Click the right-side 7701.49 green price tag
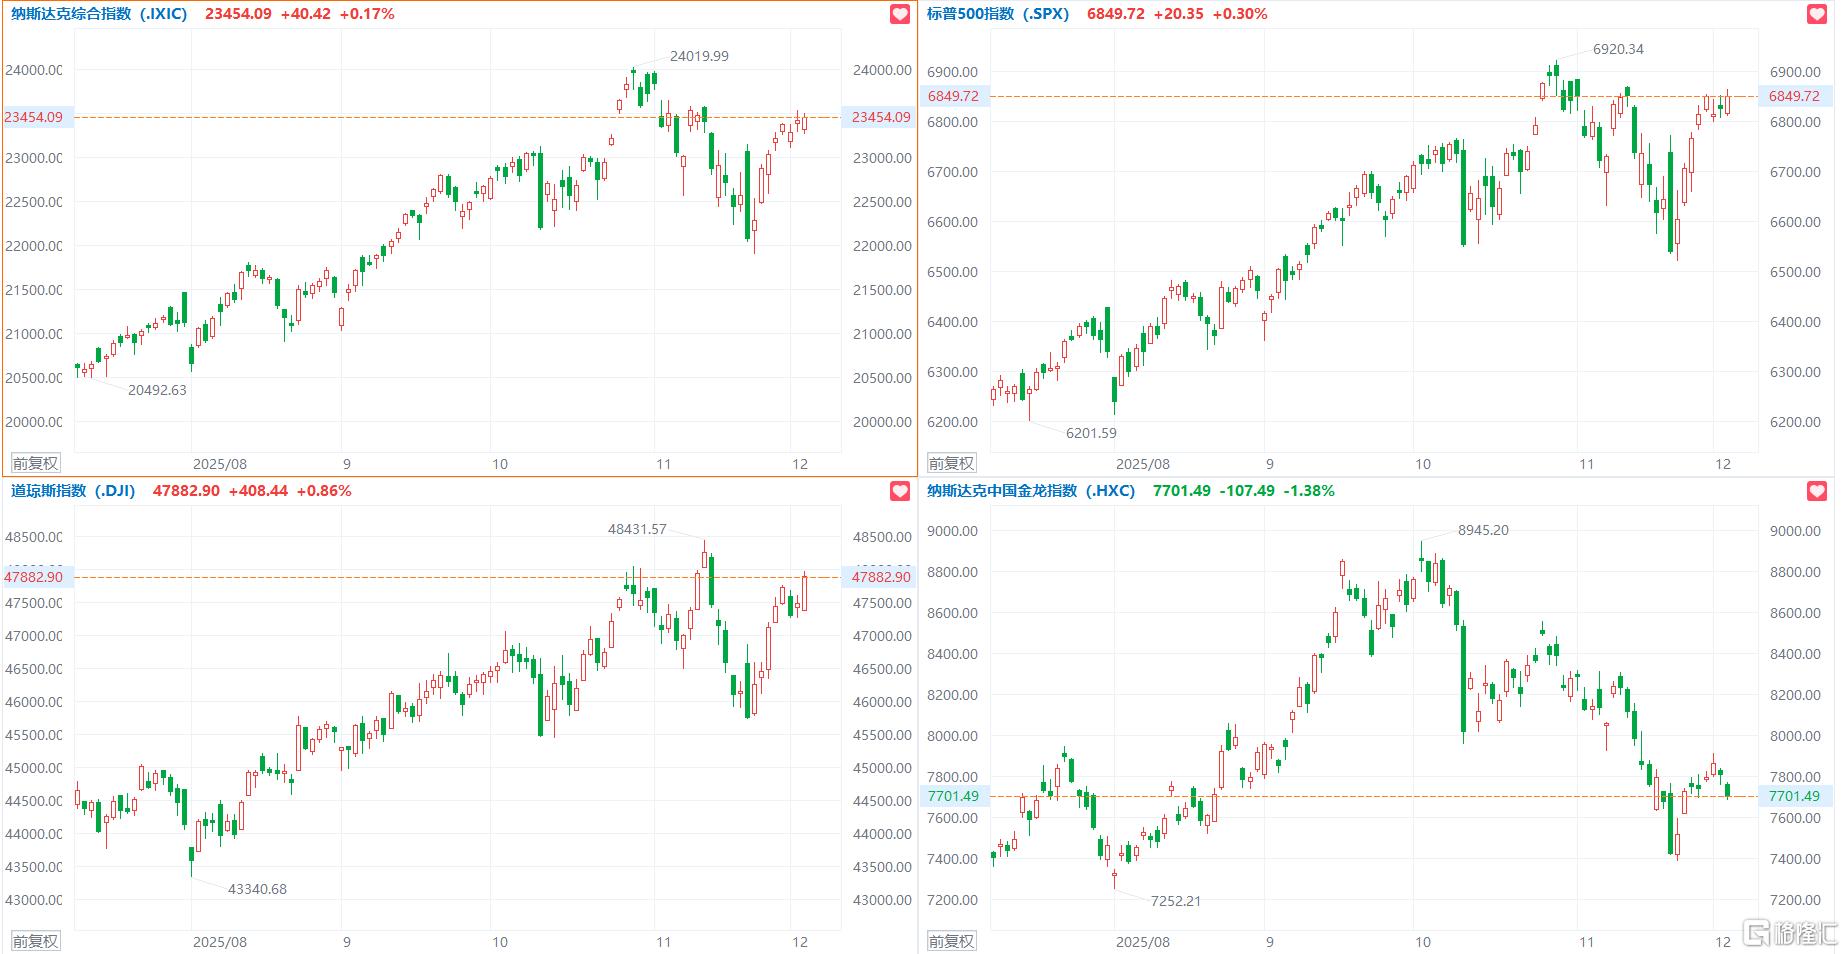Viewport: 1845px width, 954px height. [x=1794, y=796]
